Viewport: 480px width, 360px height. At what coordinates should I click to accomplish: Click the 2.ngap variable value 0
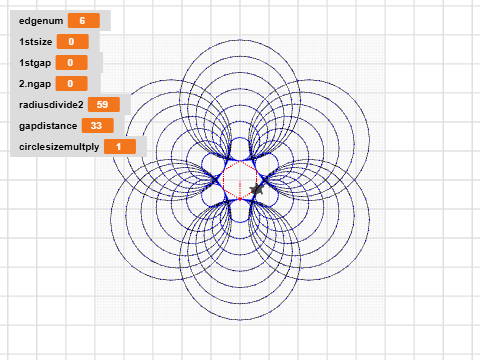(72, 84)
